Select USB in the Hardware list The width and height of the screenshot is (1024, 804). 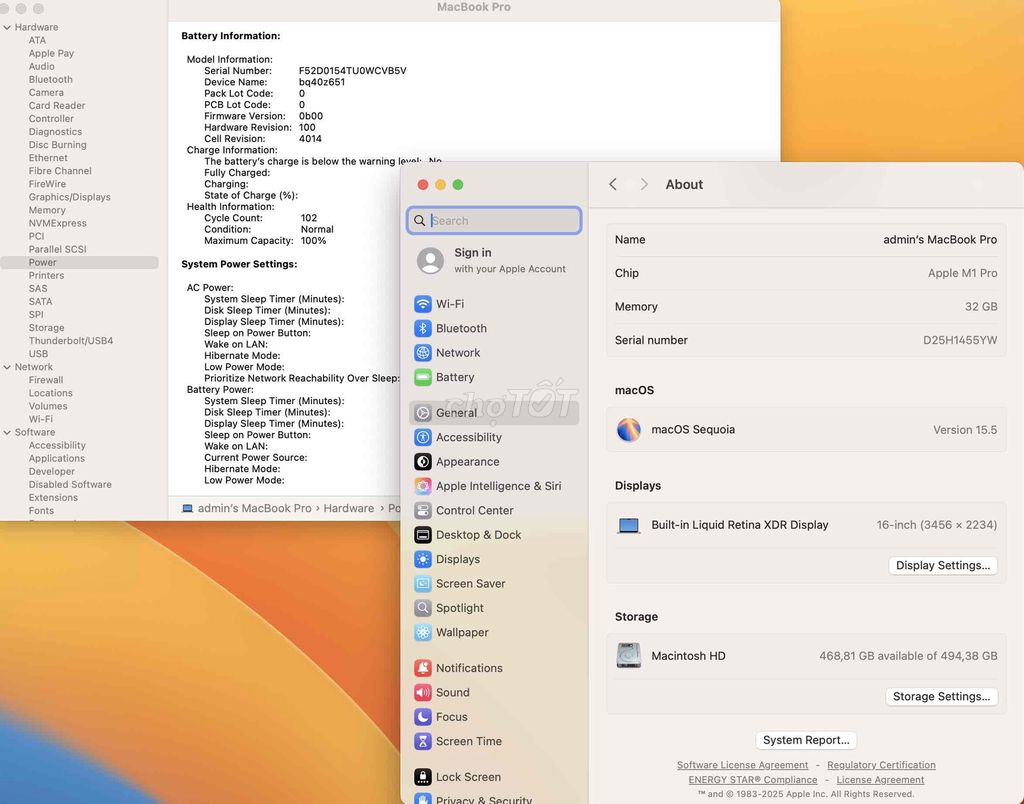point(38,354)
